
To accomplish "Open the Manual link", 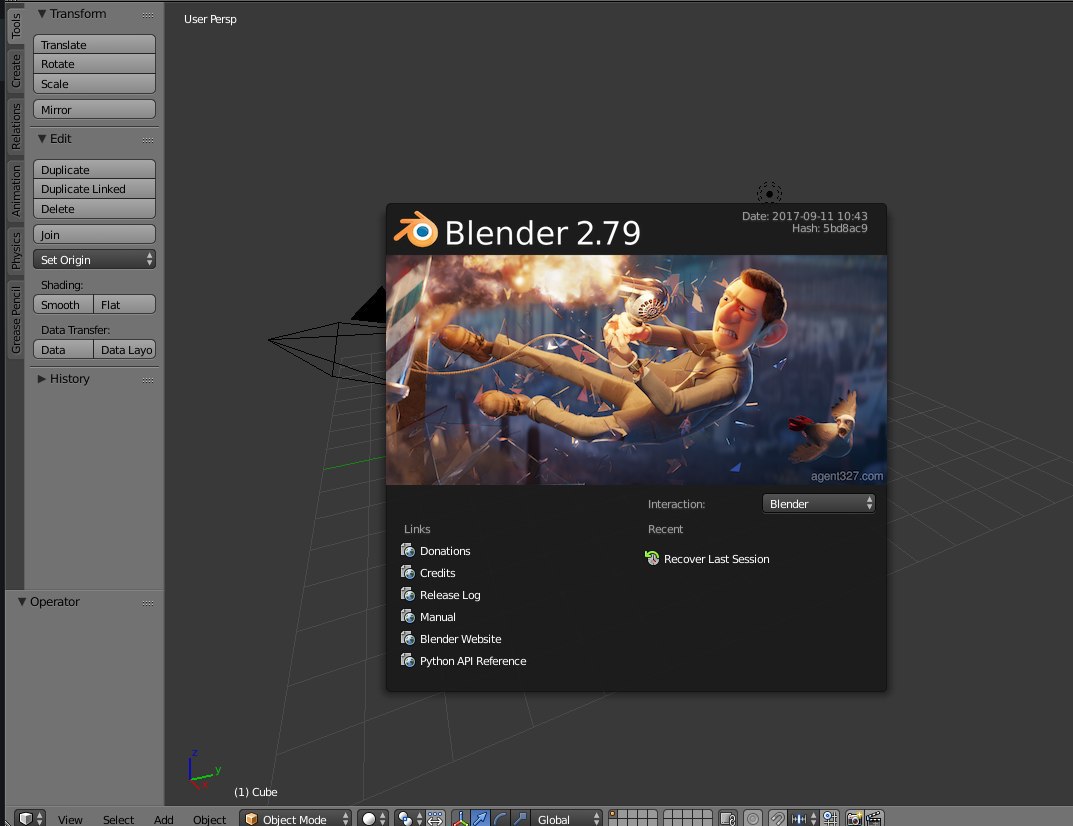I will [x=437, y=617].
